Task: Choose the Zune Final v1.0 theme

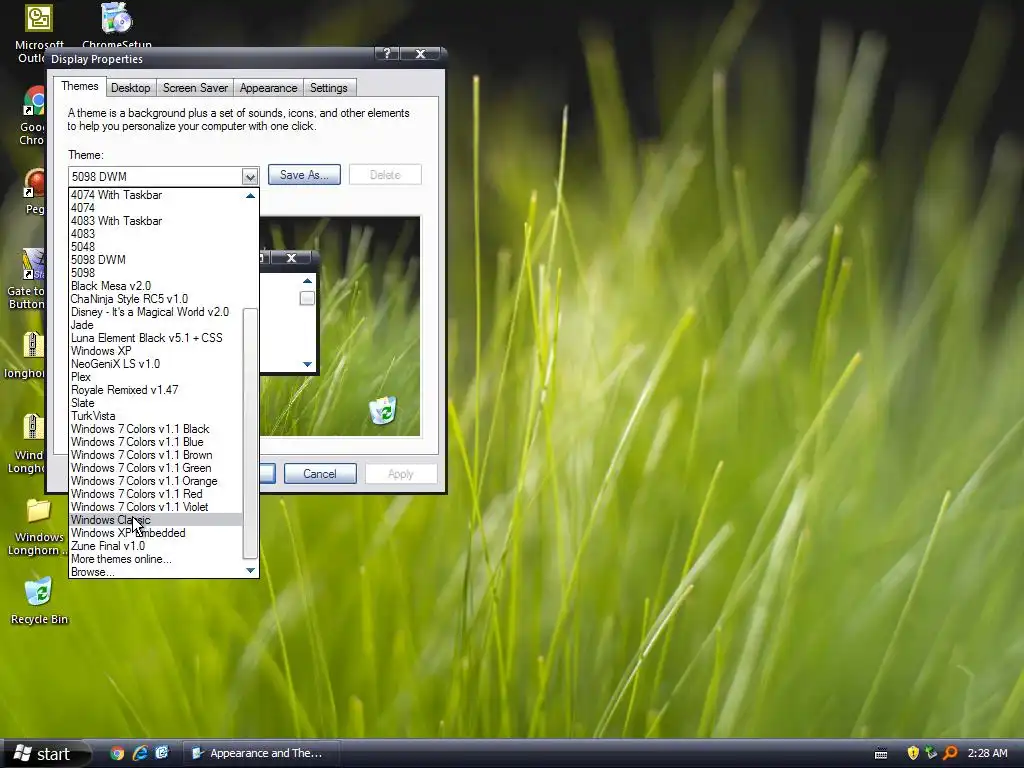Action: [x=155, y=546]
